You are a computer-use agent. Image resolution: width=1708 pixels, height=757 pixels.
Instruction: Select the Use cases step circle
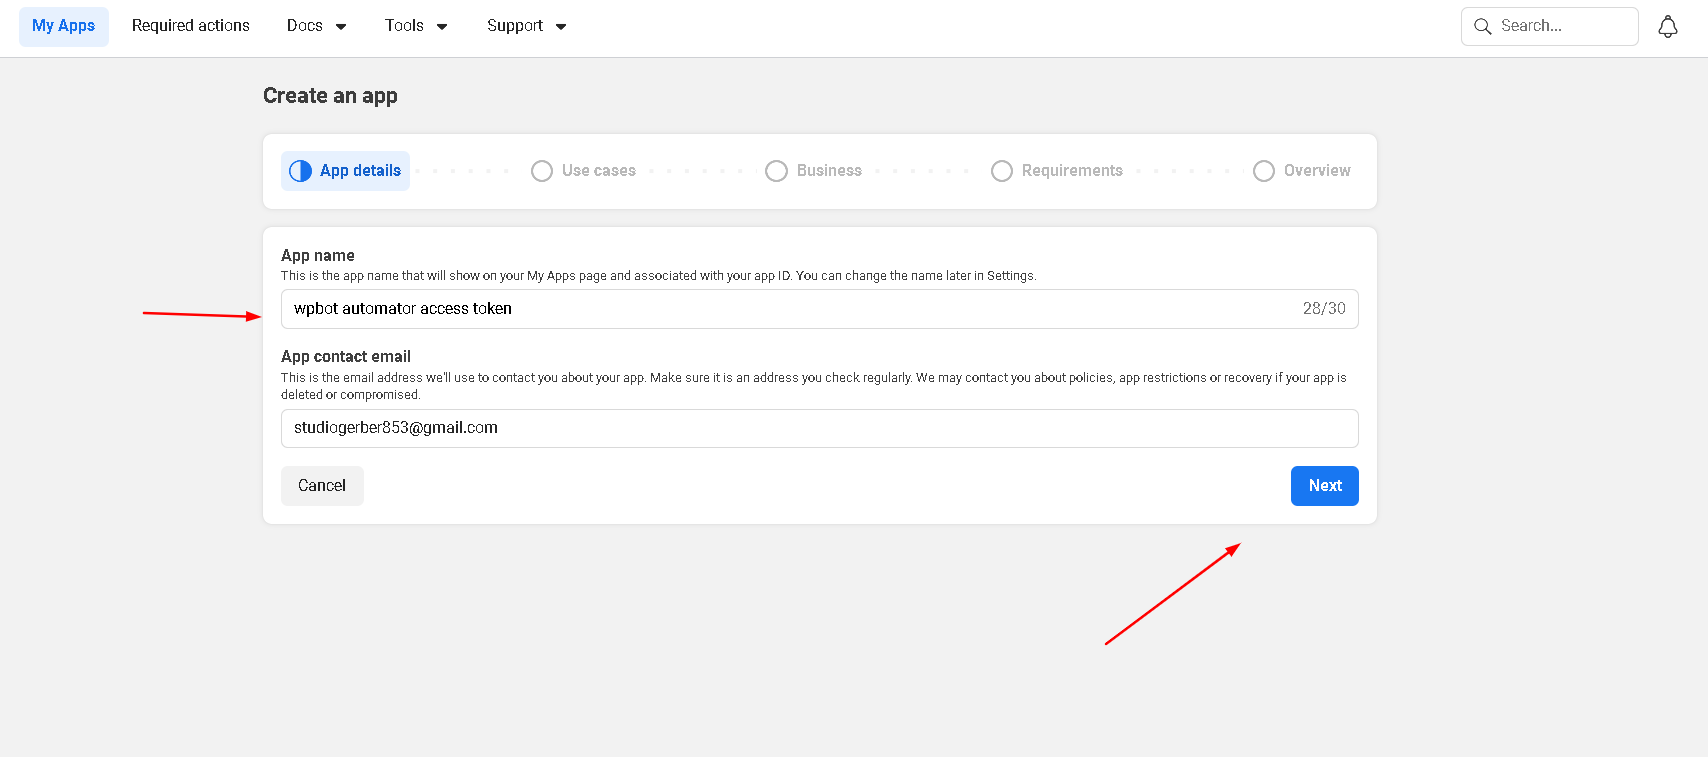click(x=542, y=171)
